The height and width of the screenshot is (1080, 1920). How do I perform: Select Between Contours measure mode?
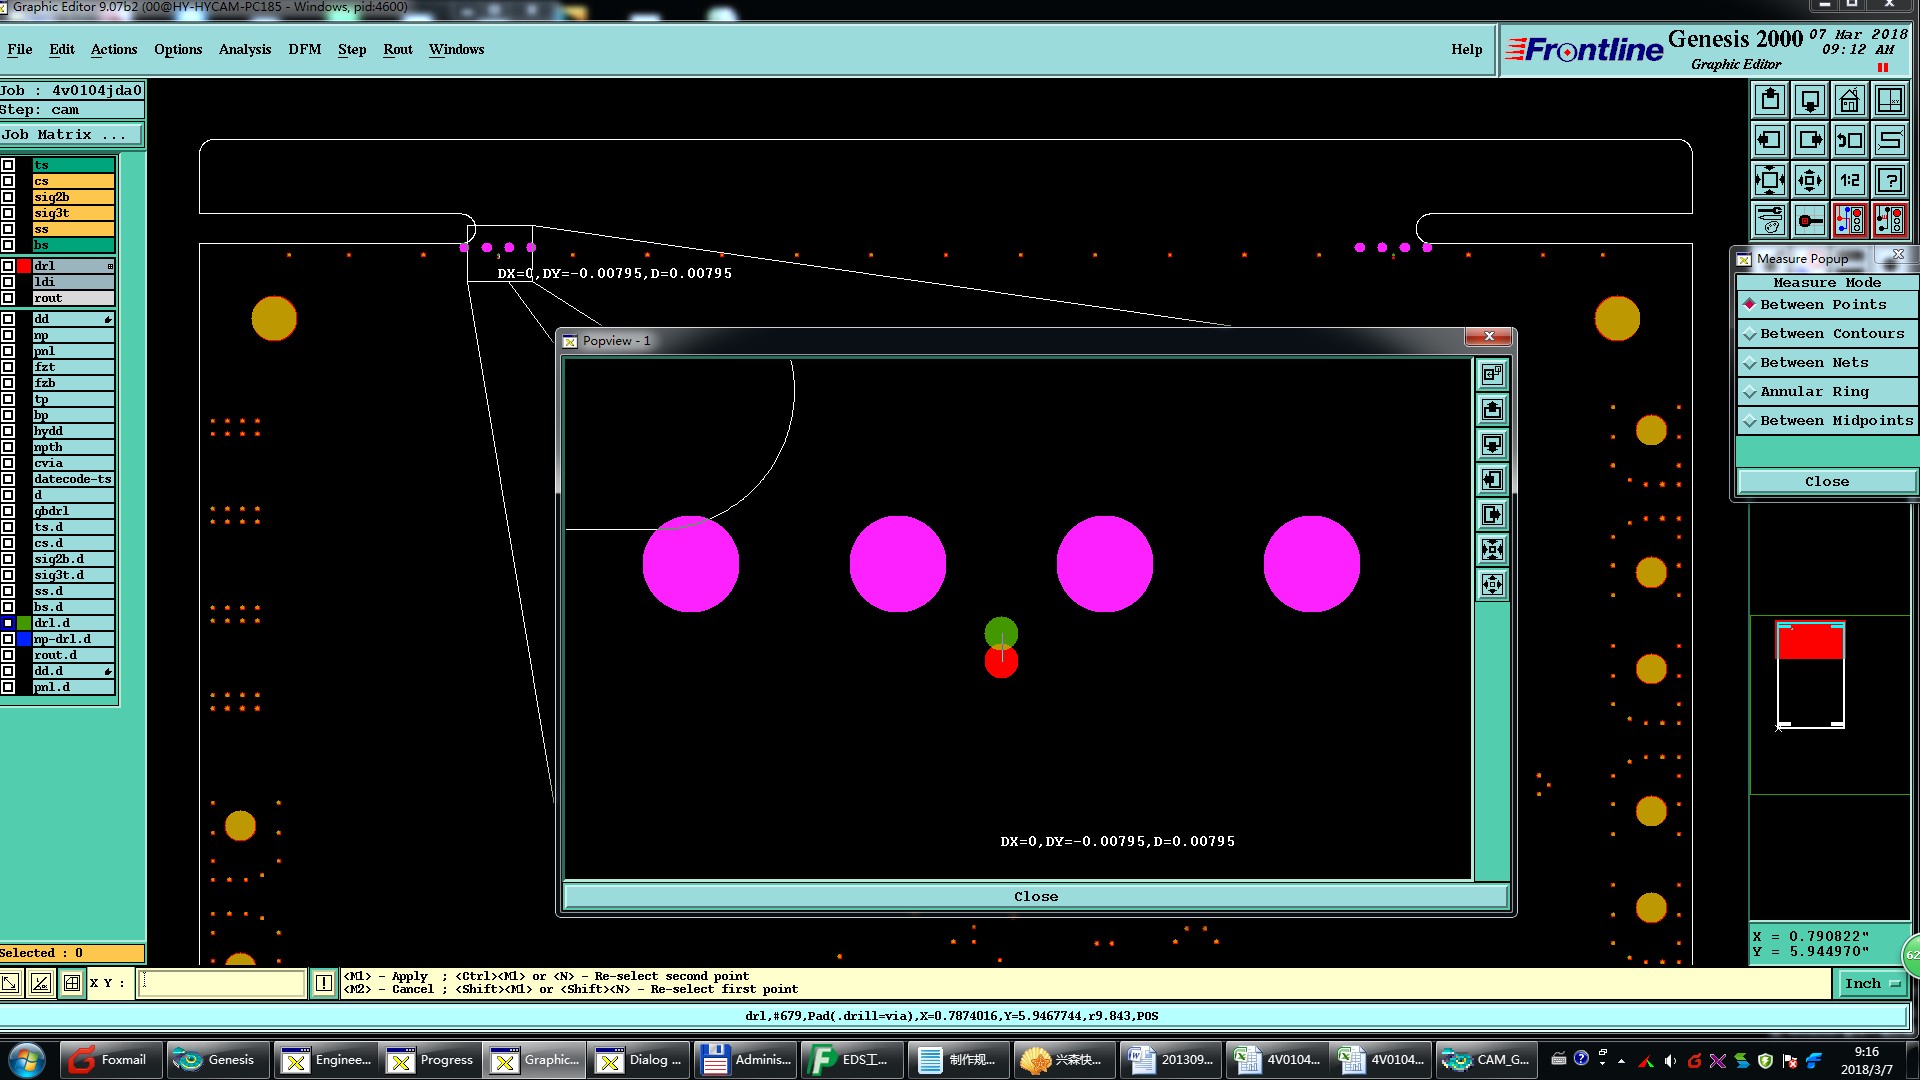tap(1827, 333)
